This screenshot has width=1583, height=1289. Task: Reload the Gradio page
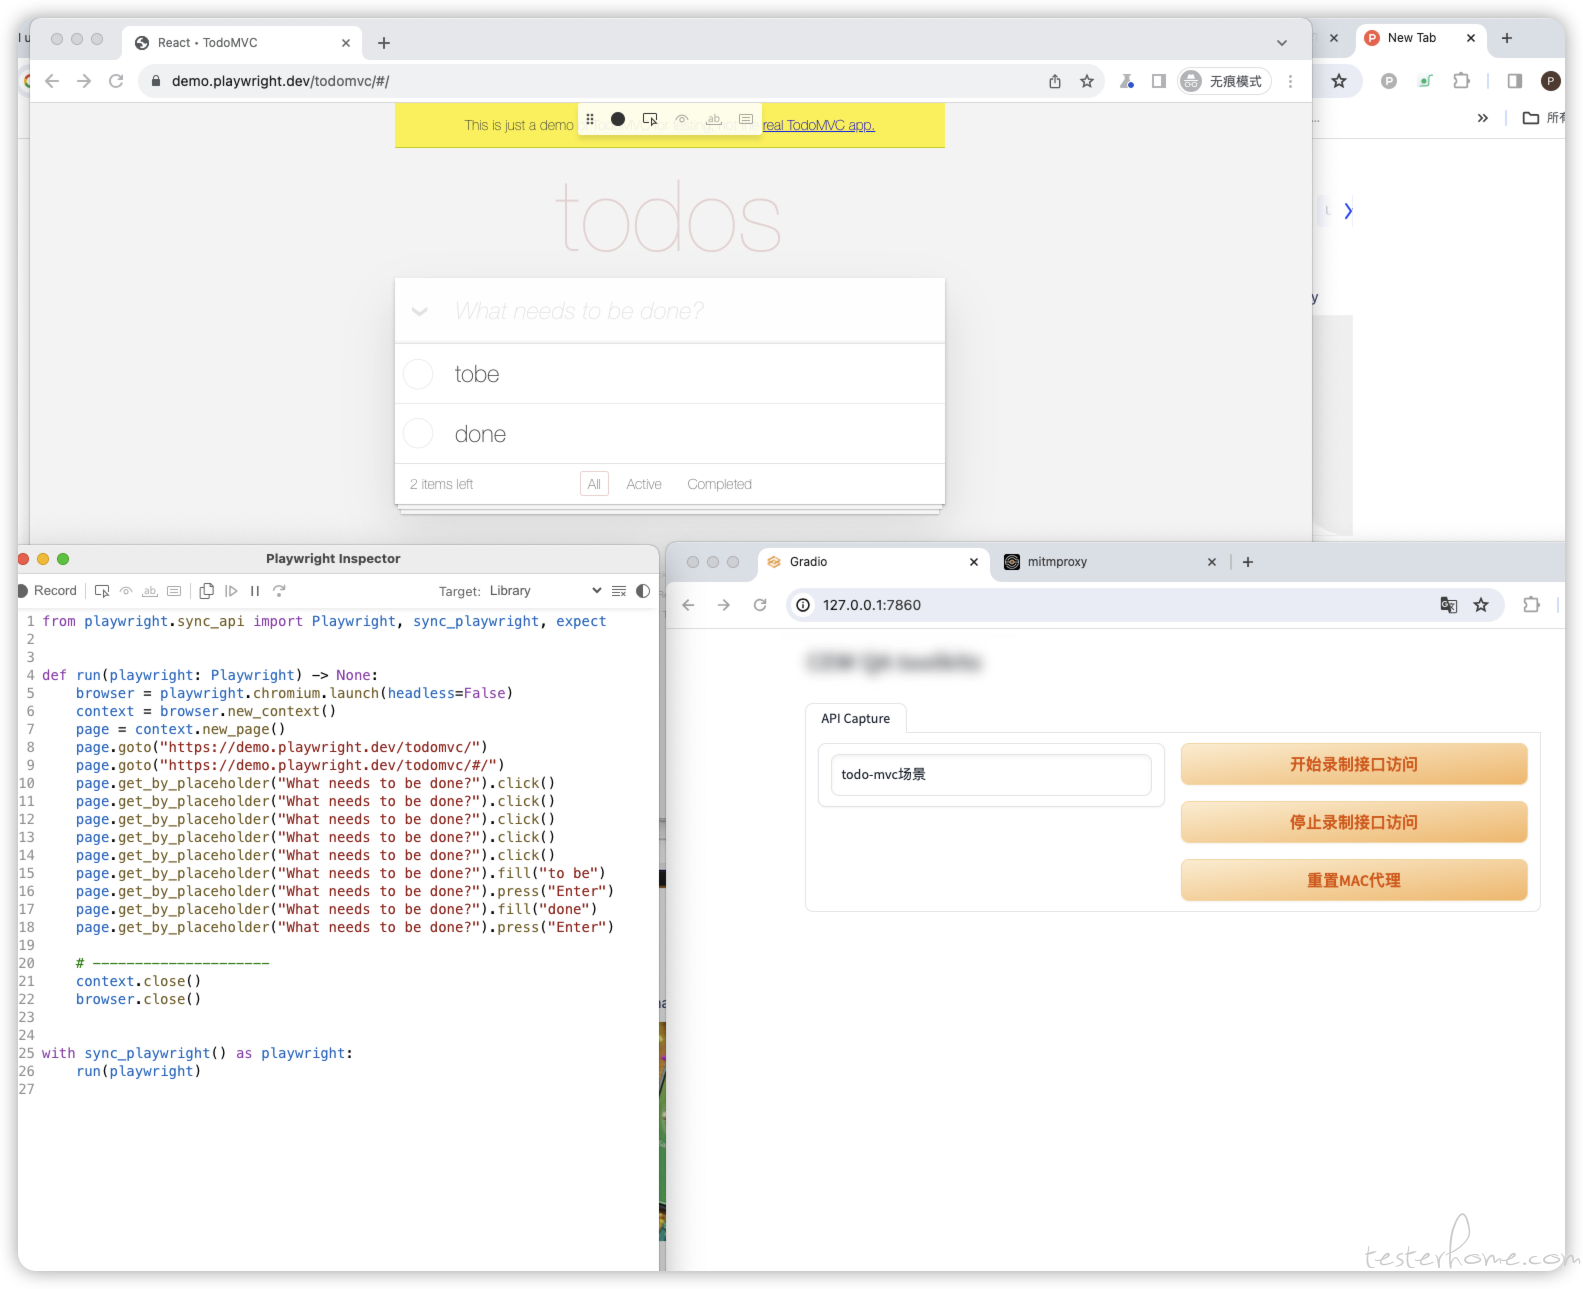(760, 605)
